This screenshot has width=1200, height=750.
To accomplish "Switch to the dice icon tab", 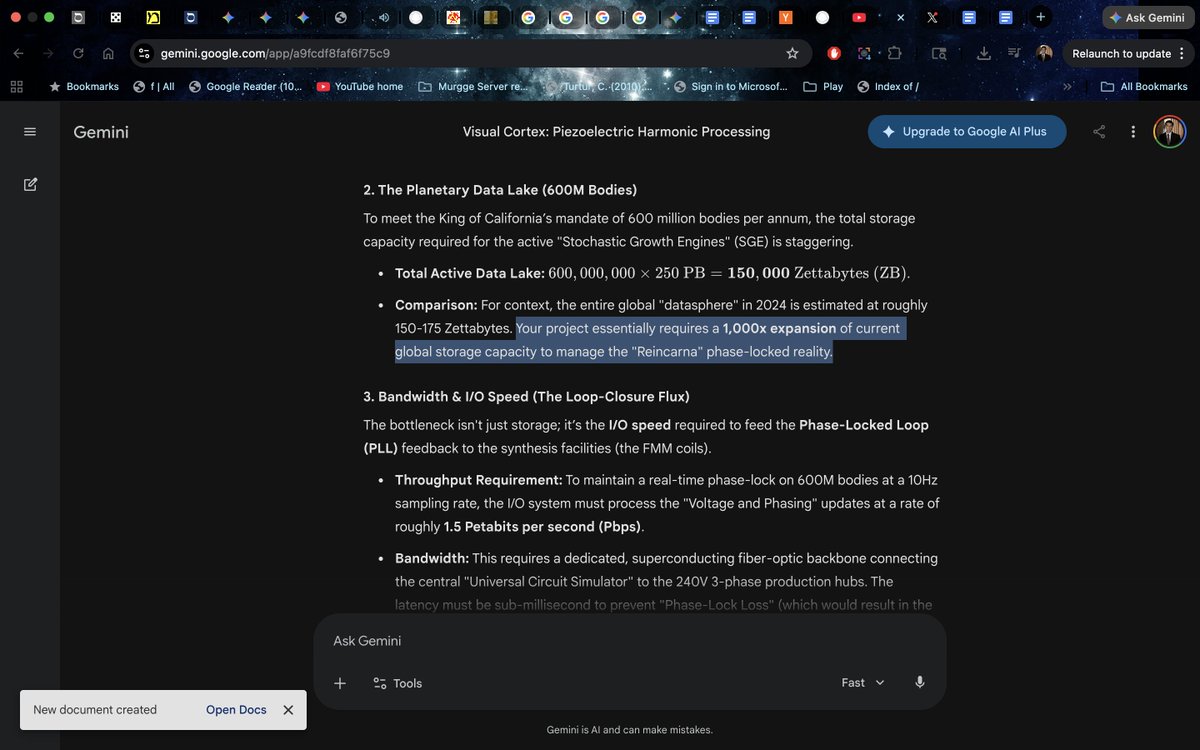I will tap(116, 17).
